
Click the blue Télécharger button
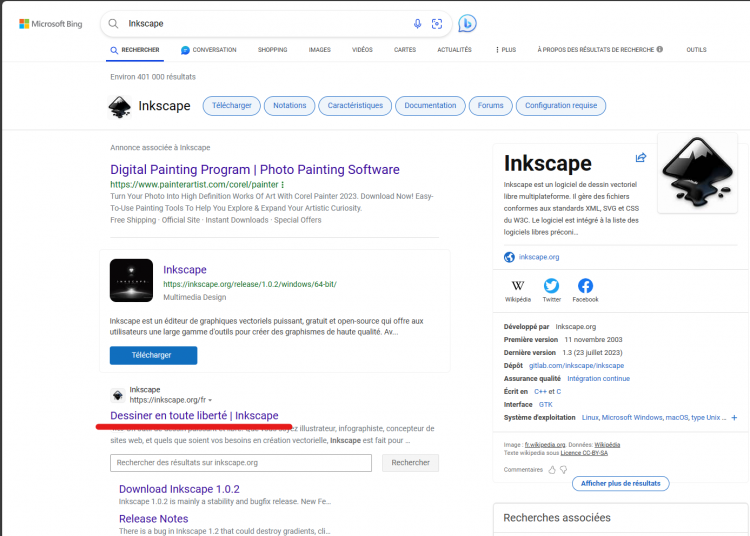pyautogui.click(x=153, y=355)
